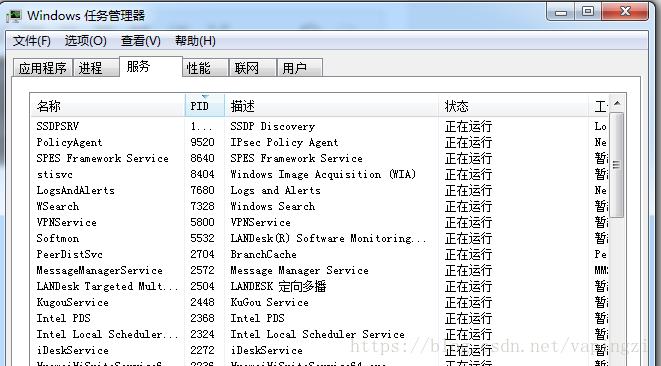Screen dimensions: 661x366
Task: Open the 查看(V) menu
Action: pos(141,41)
